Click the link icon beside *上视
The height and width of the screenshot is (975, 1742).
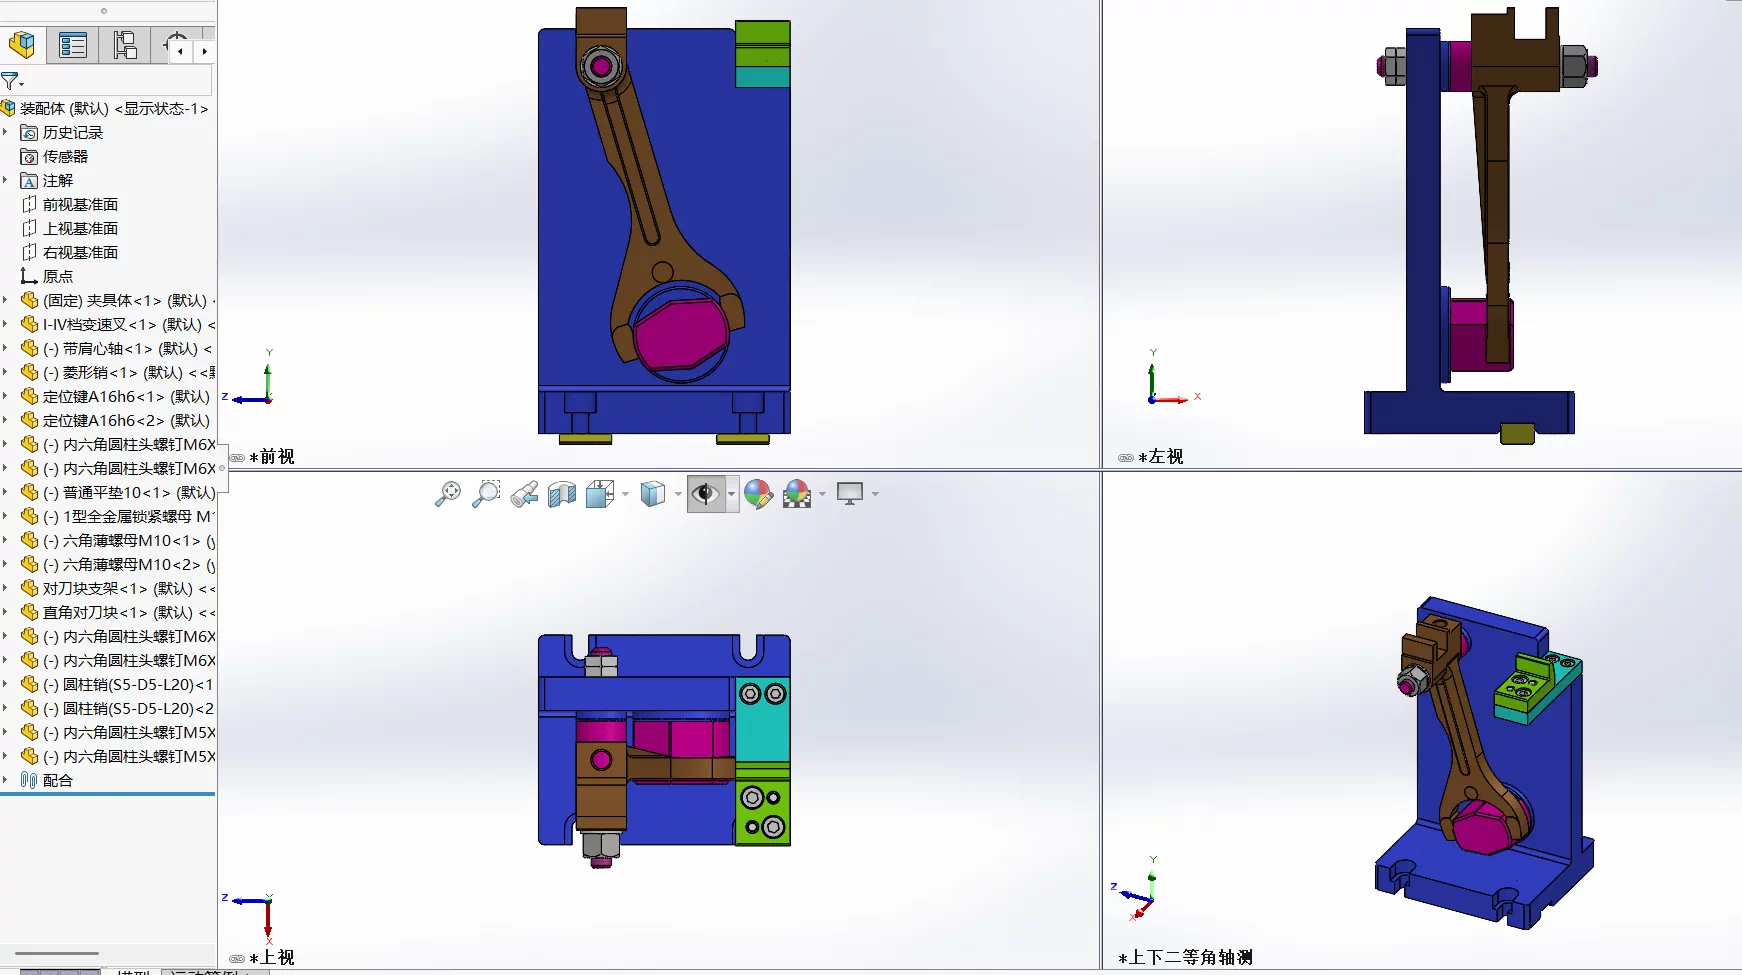pos(237,959)
